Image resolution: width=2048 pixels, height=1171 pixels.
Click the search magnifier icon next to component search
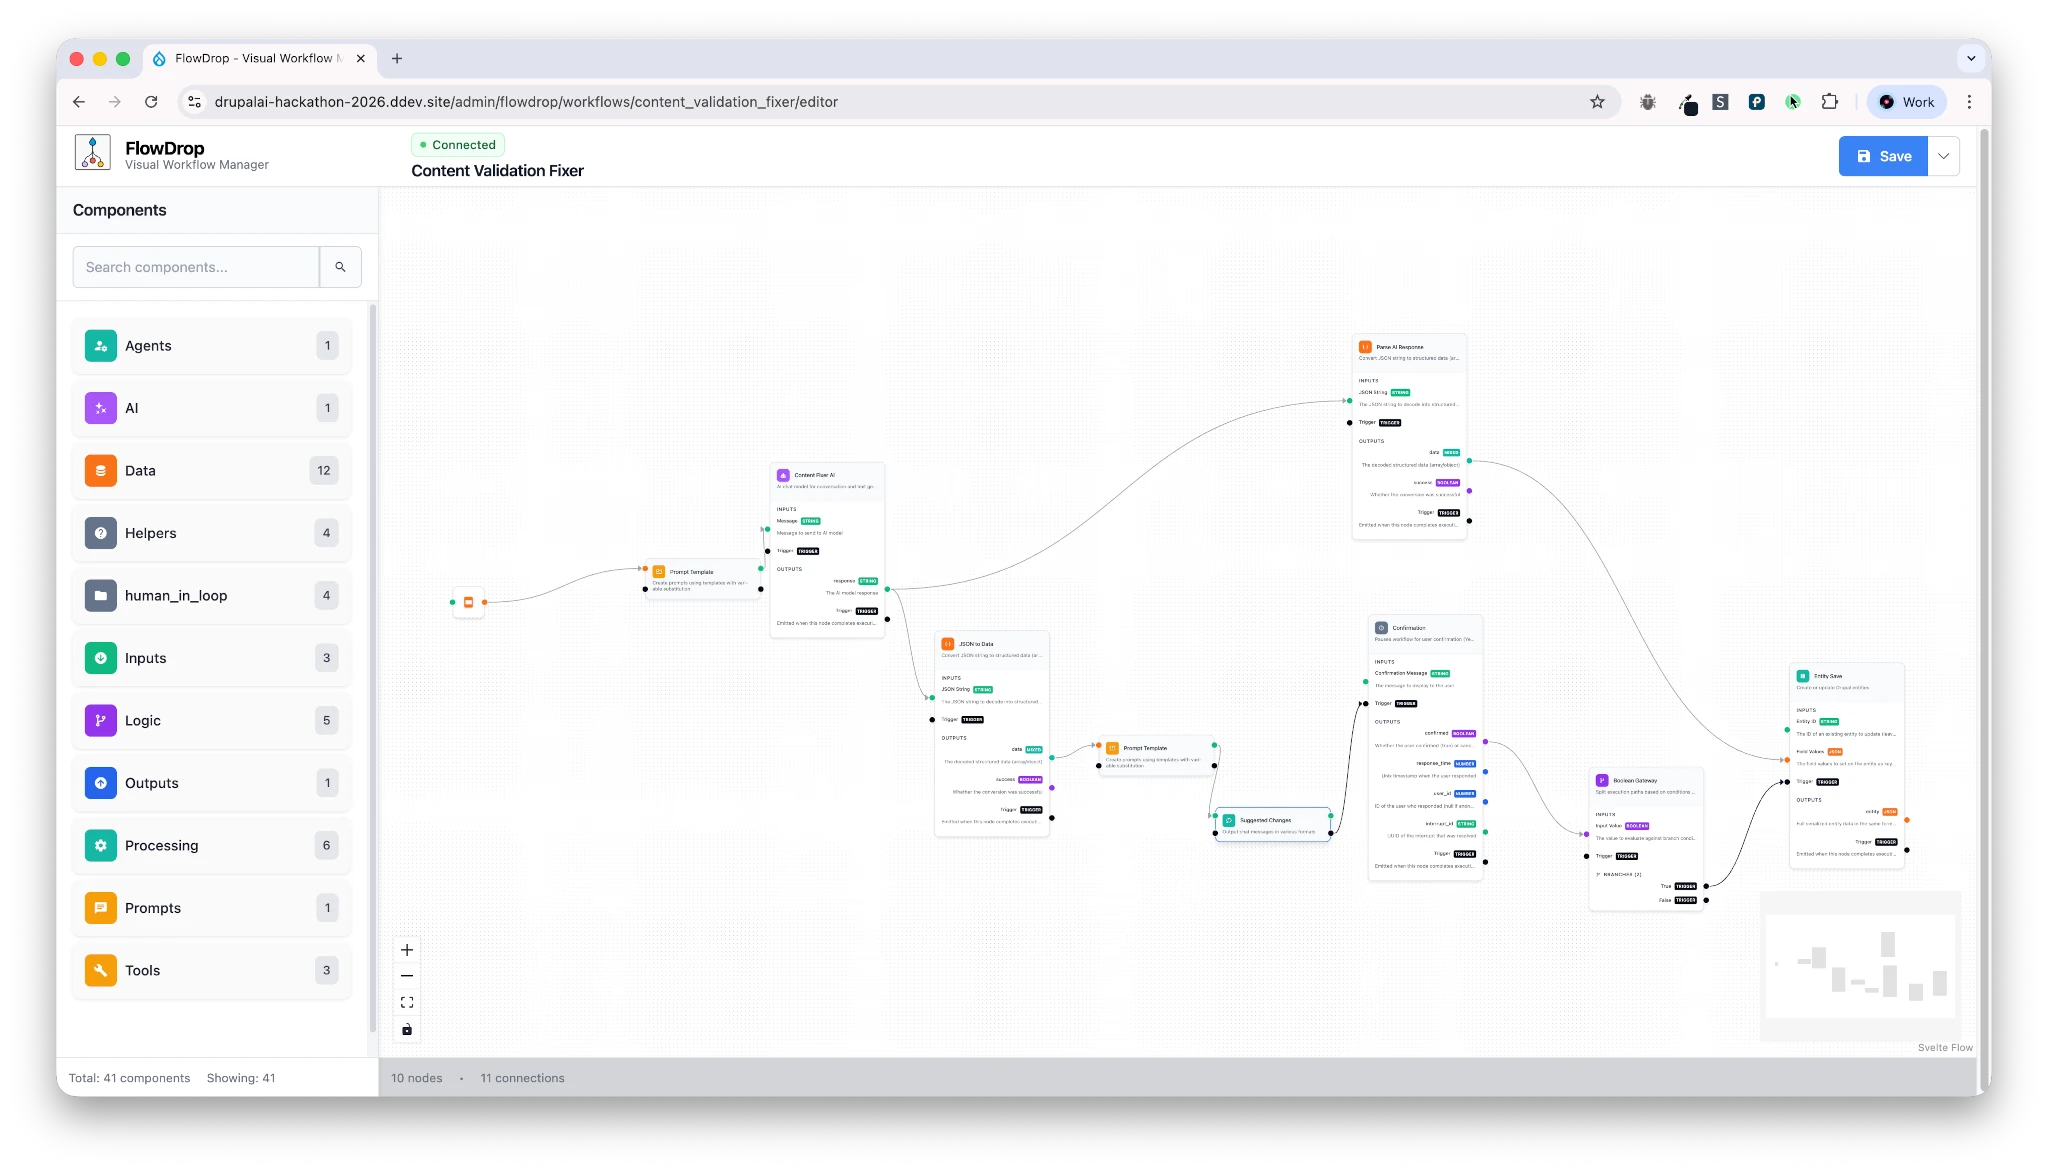(x=341, y=267)
